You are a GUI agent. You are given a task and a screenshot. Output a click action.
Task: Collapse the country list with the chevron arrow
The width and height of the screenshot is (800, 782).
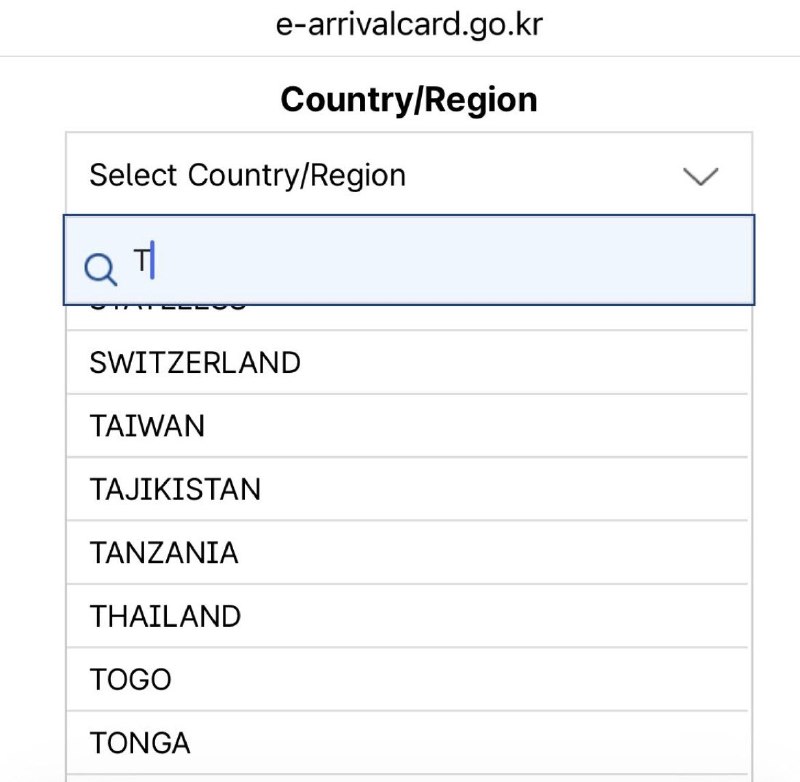pyautogui.click(x=700, y=176)
